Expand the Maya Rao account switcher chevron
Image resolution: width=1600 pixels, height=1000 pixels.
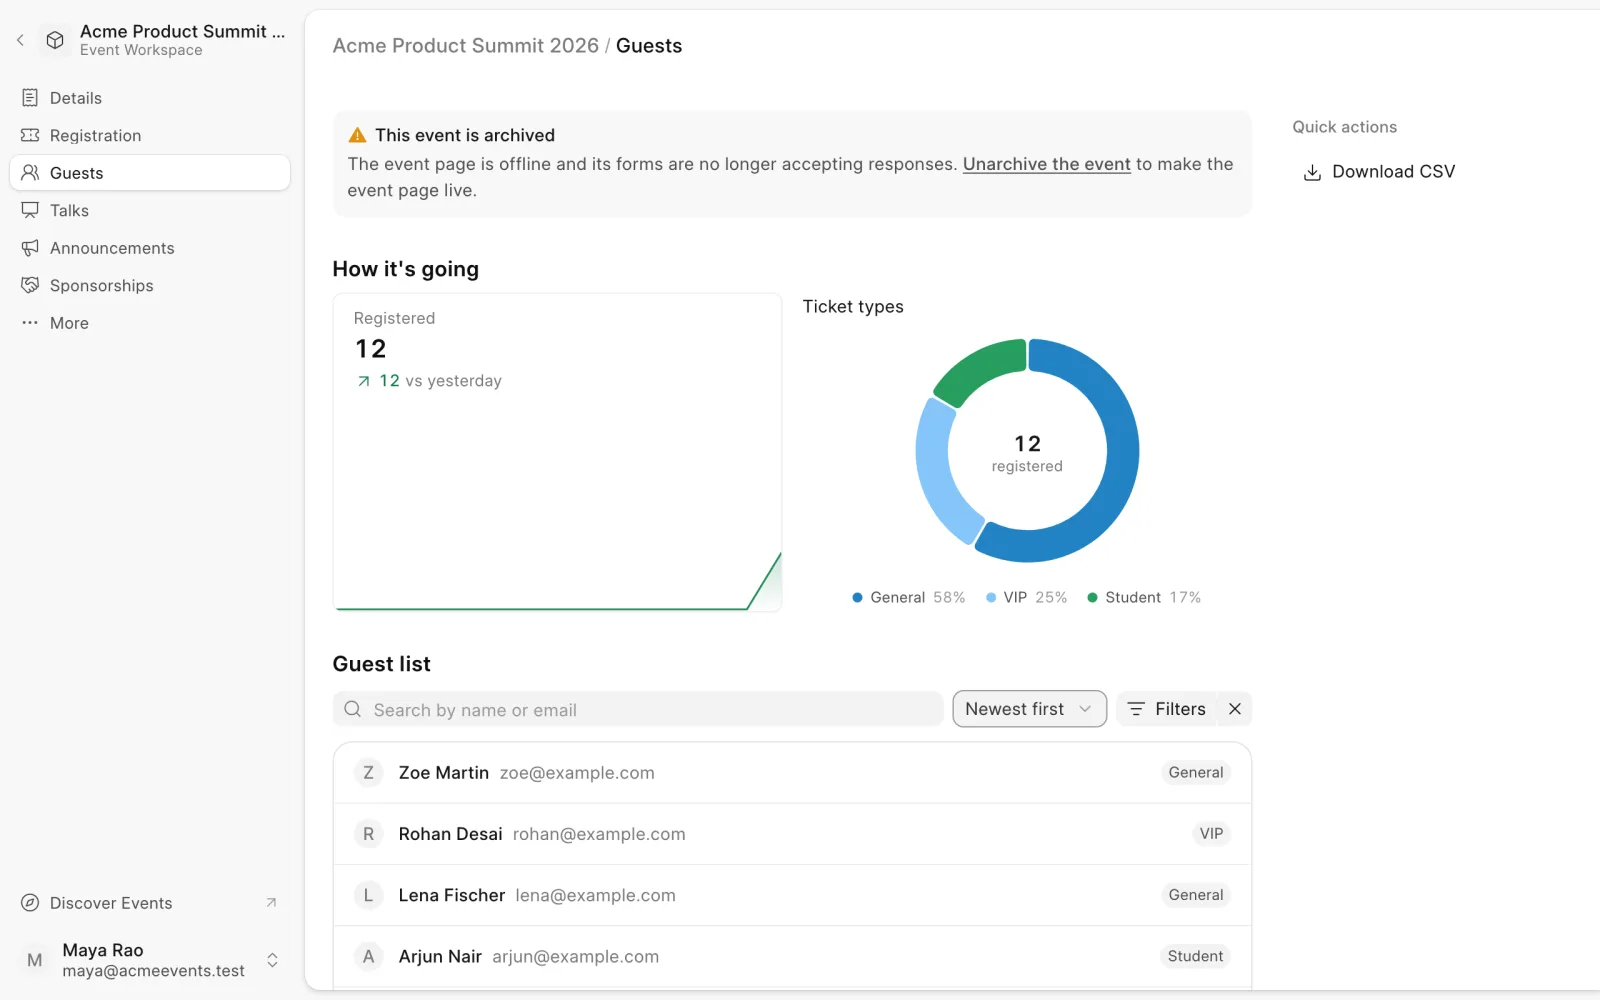(x=272, y=960)
